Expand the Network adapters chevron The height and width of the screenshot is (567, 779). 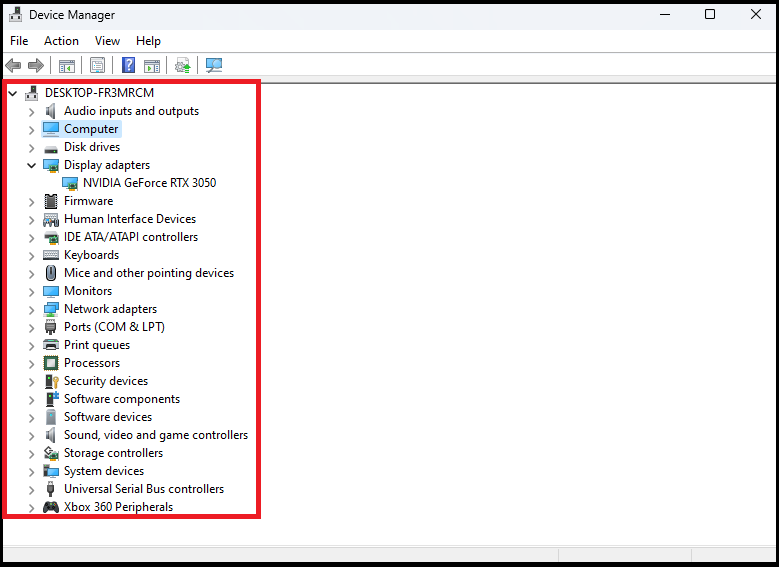[x=31, y=310]
